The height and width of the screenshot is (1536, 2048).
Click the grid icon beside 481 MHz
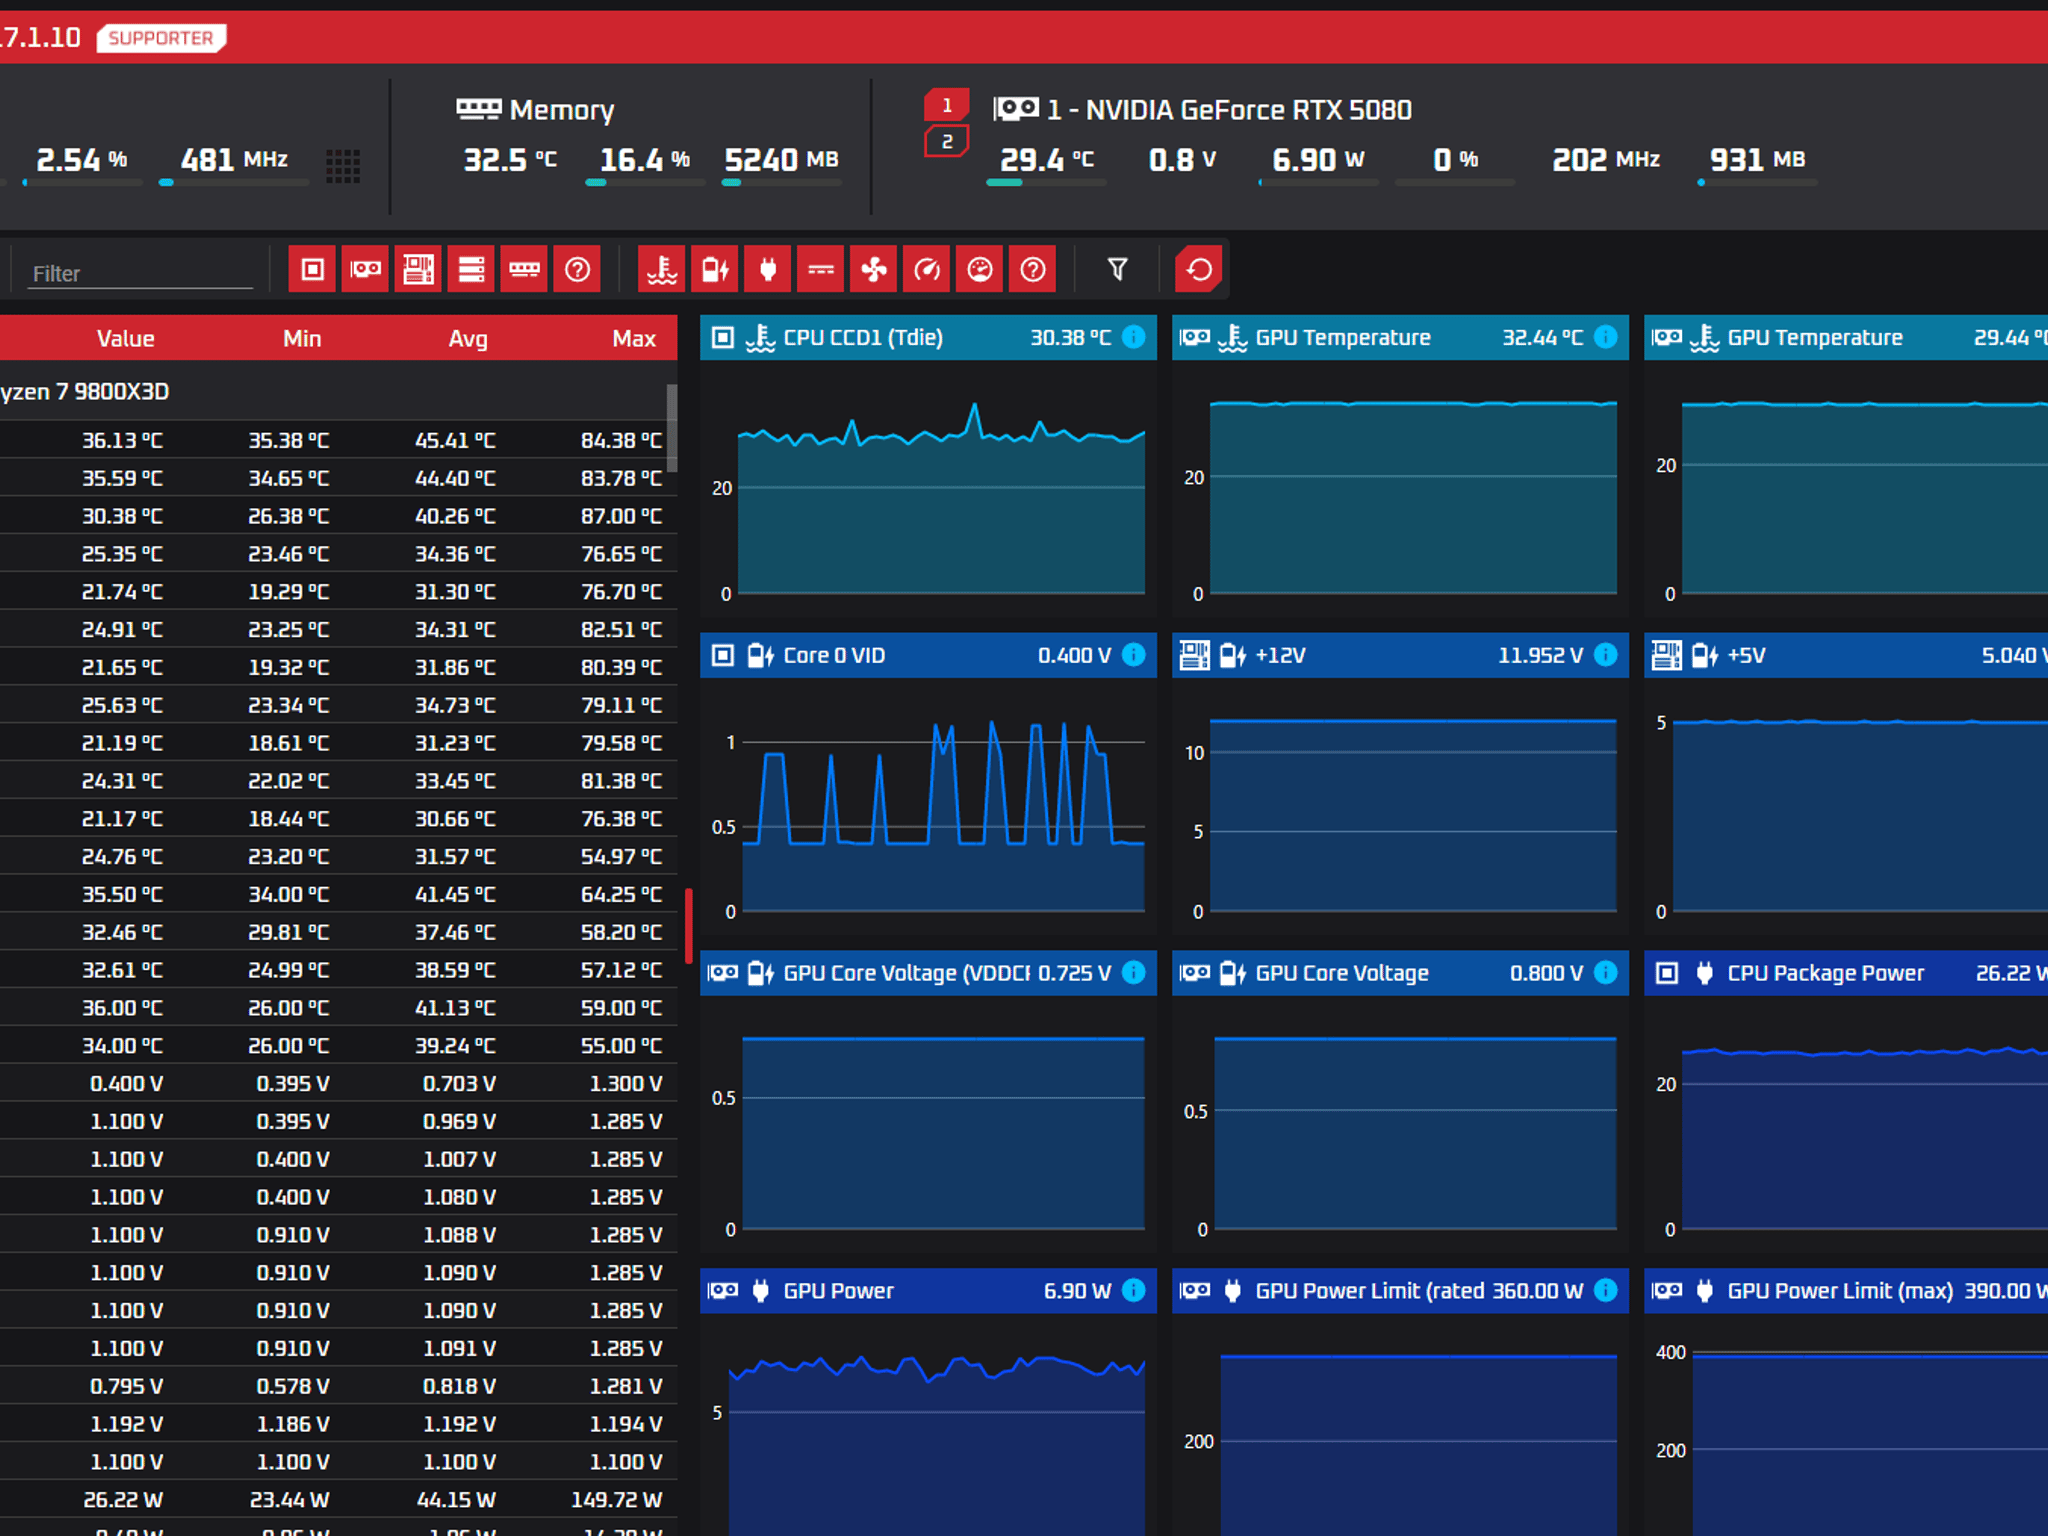point(343,166)
